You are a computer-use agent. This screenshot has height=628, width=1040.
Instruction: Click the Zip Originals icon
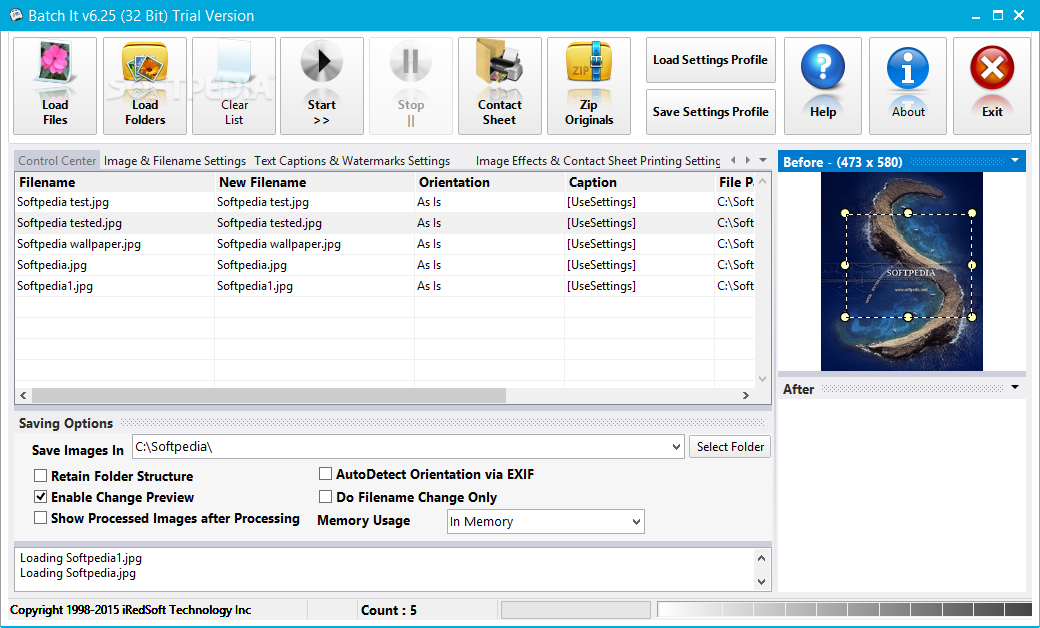coord(588,86)
